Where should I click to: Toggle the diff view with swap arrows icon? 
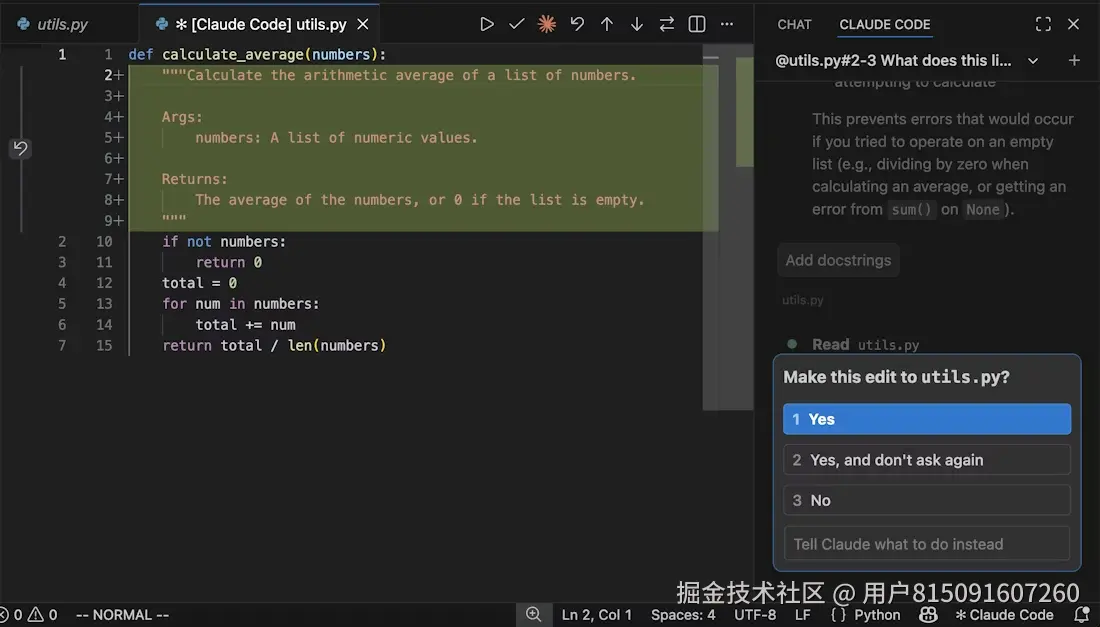coord(666,22)
